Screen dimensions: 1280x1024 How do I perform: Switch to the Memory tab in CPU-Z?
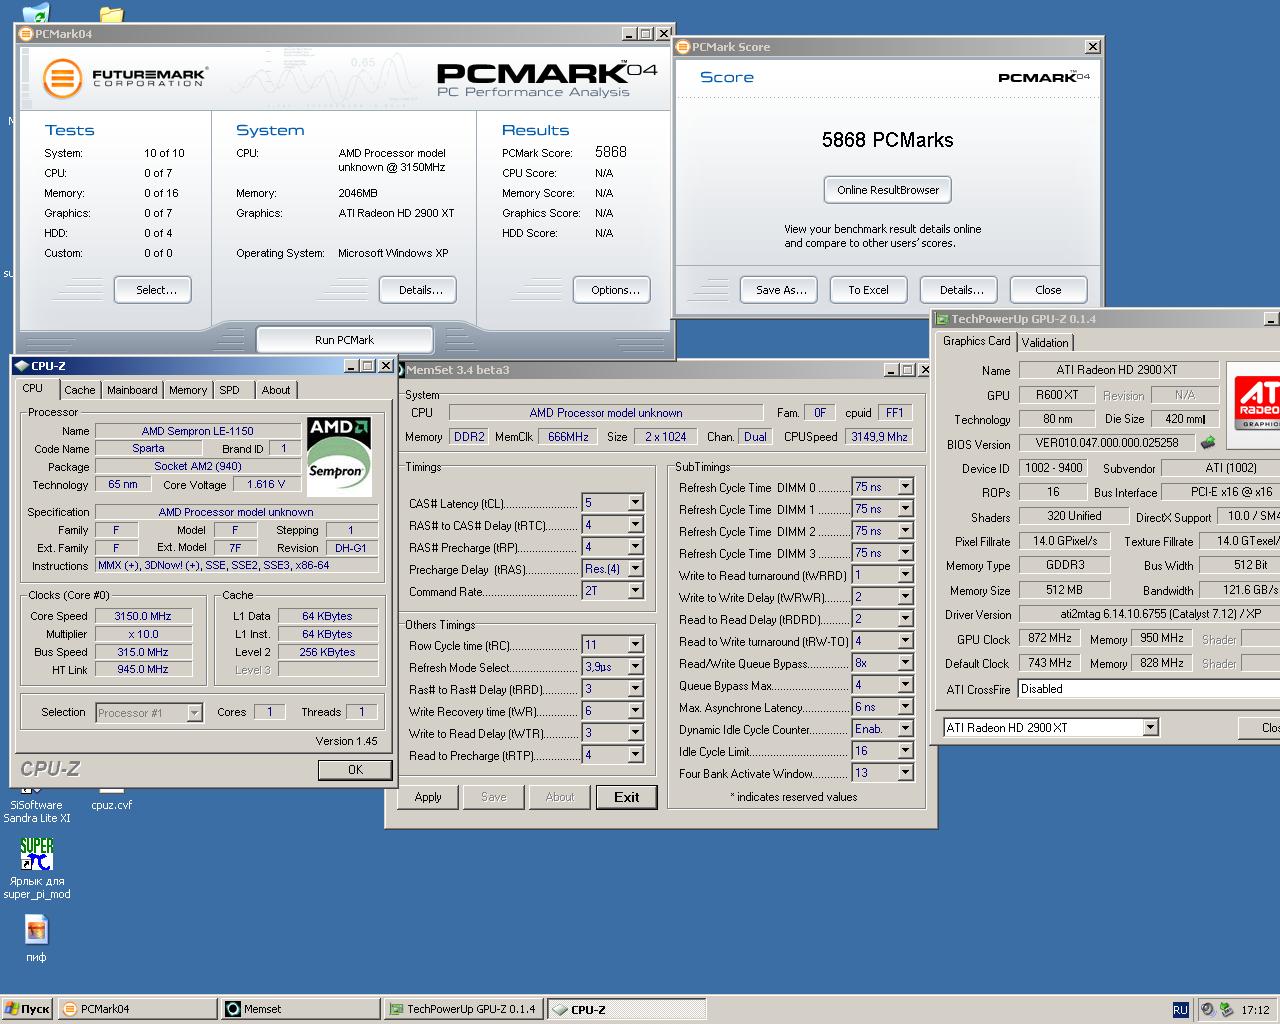(x=188, y=390)
